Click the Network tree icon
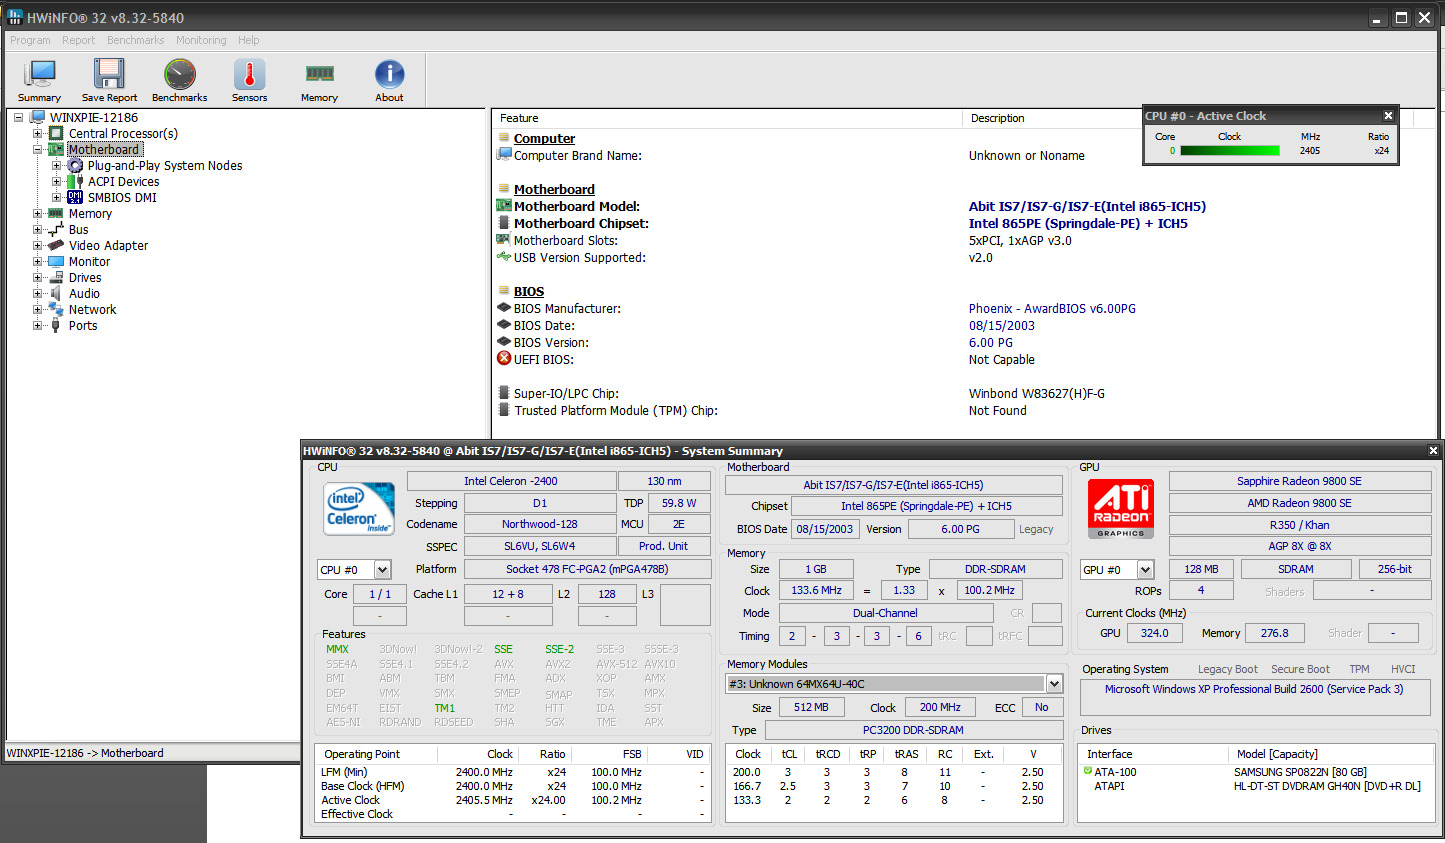The height and width of the screenshot is (843, 1445). point(56,309)
